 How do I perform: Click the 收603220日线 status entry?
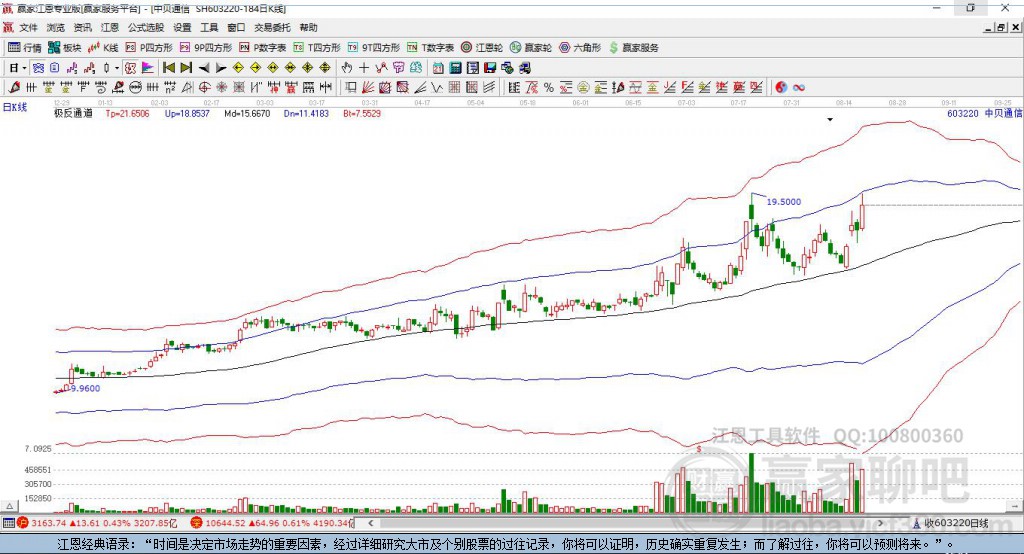956,523
